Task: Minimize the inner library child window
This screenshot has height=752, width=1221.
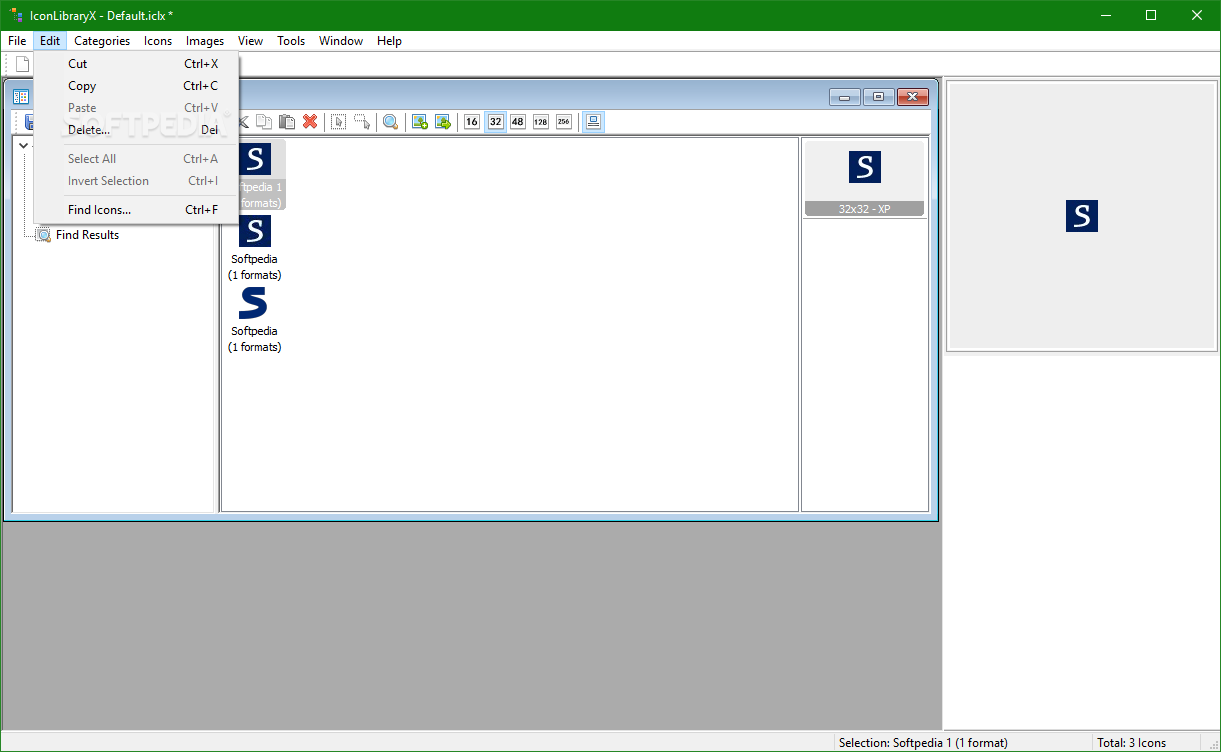Action: 845,97
